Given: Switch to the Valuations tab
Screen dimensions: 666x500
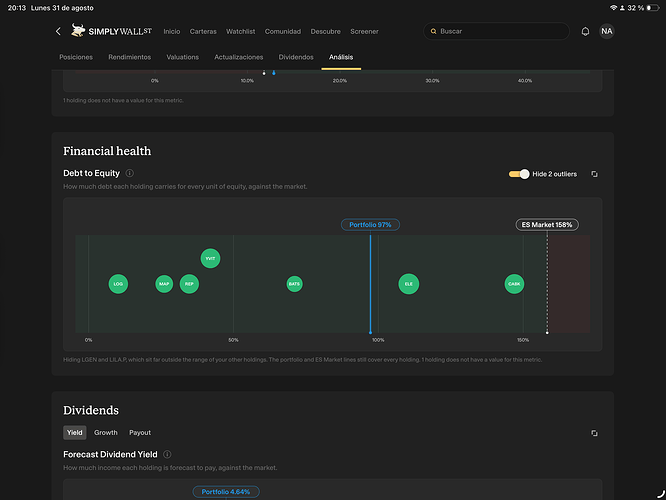Looking at the screenshot, I should (x=183, y=57).
